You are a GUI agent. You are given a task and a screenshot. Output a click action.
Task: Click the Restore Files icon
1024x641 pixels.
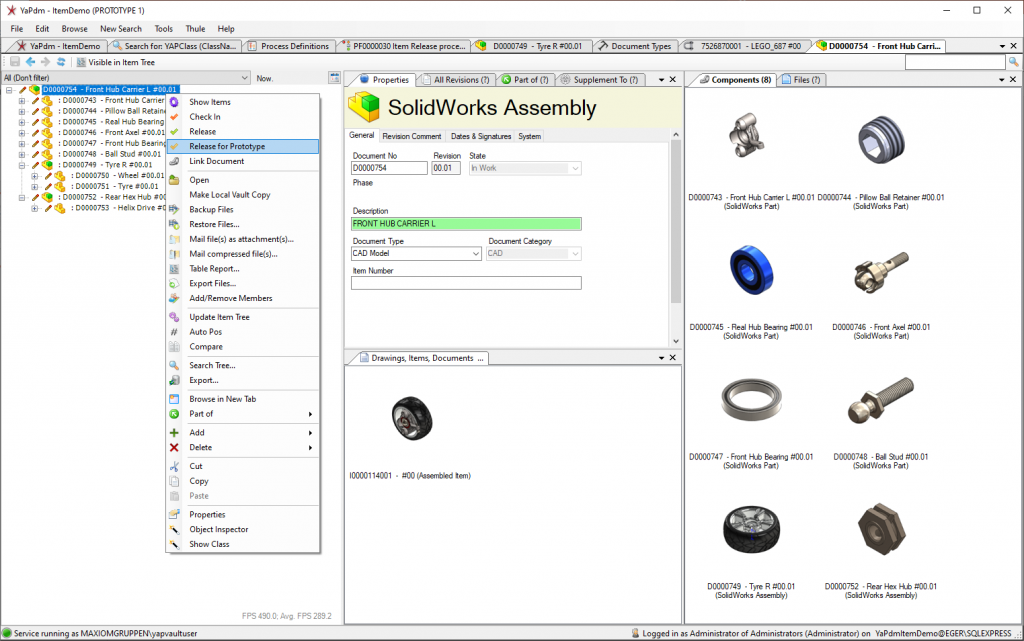pyautogui.click(x=174, y=225)
